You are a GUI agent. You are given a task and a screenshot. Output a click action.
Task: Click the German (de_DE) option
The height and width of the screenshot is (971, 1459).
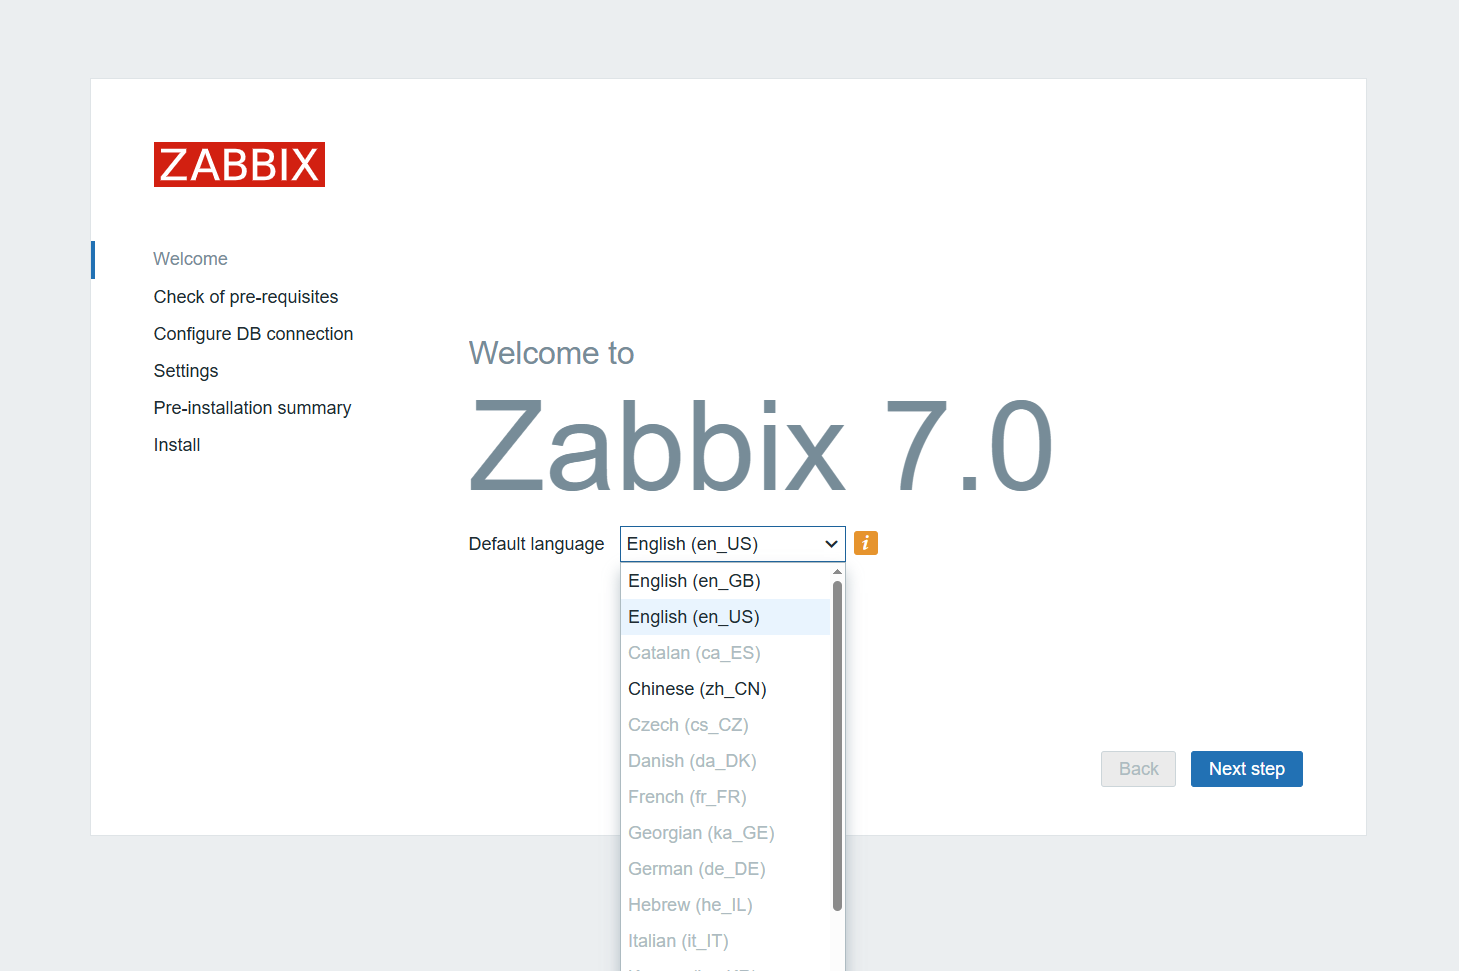[x=696, y=869]
